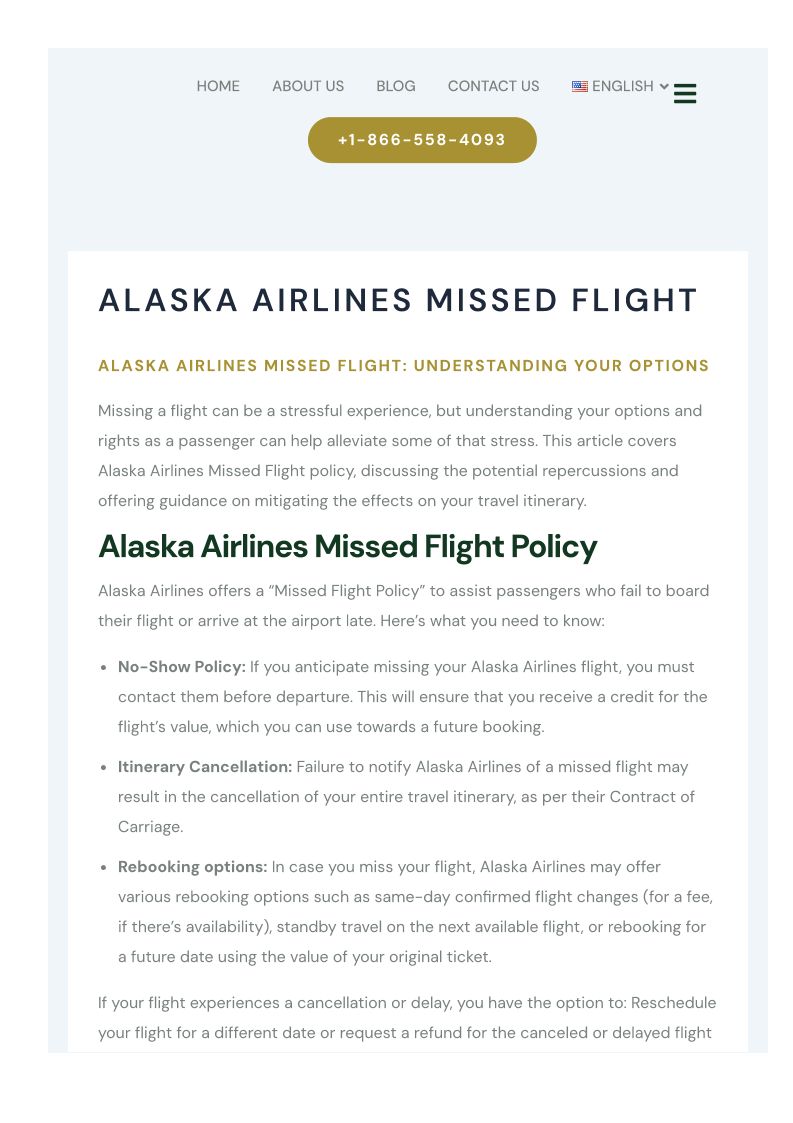This screenshot has height=1123, width=793.
Task: Navigate to the BLOG page
Action: pyautogui.click(x=396, y=87)
